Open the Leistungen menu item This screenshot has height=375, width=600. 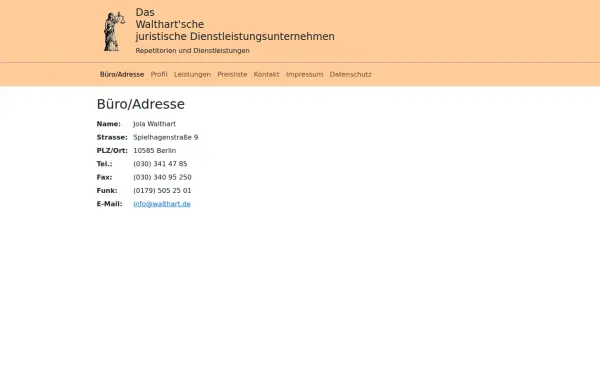(x=192, y=74)
